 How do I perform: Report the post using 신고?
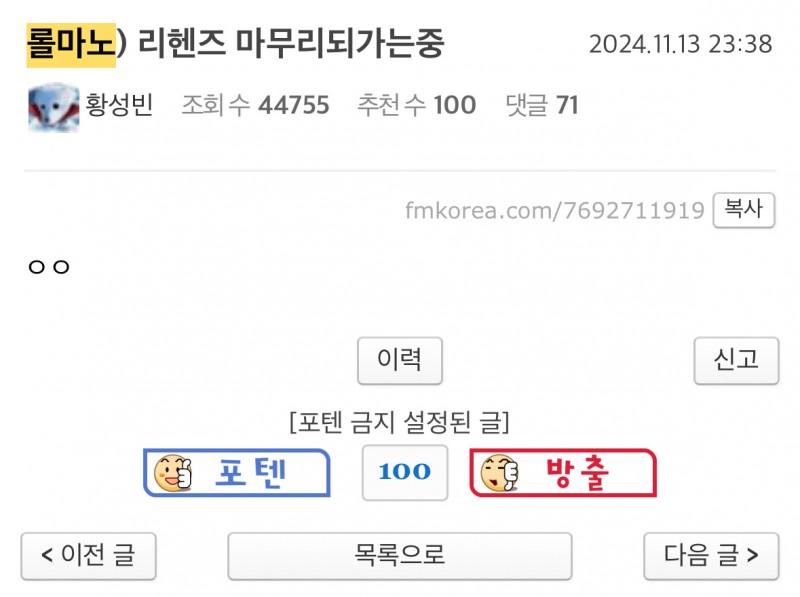coord(736,360)
